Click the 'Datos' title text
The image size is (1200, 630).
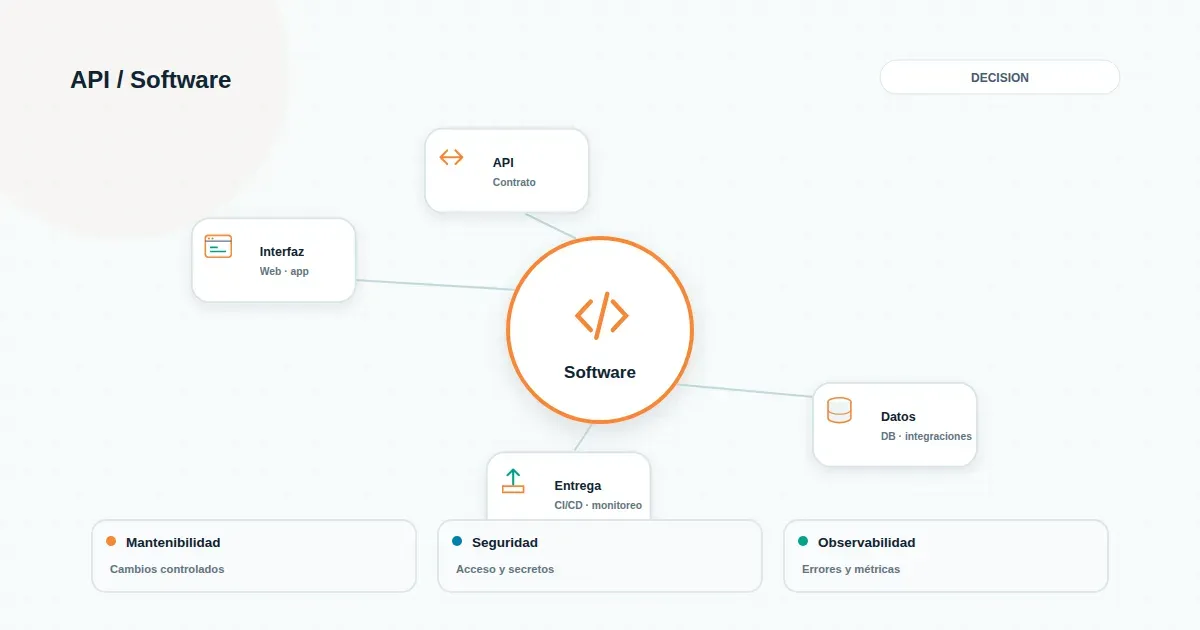click(898, 416)
